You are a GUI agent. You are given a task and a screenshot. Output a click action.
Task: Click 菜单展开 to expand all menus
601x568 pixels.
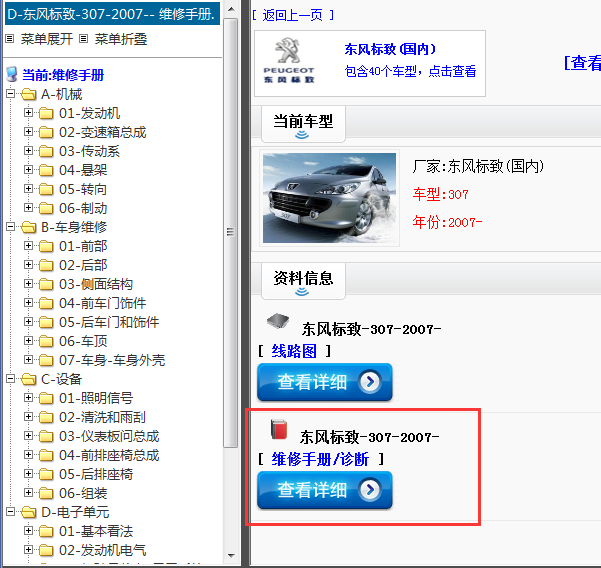pos(46,39)
